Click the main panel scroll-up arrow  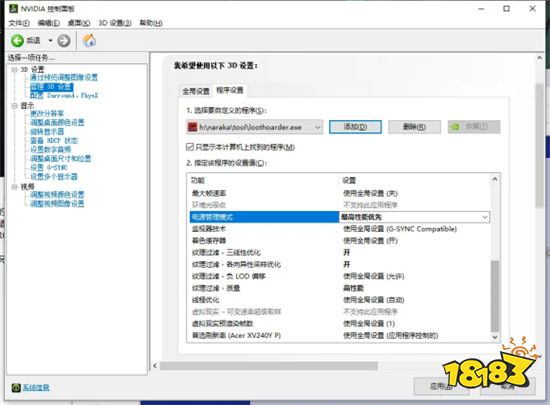(539, 58)
